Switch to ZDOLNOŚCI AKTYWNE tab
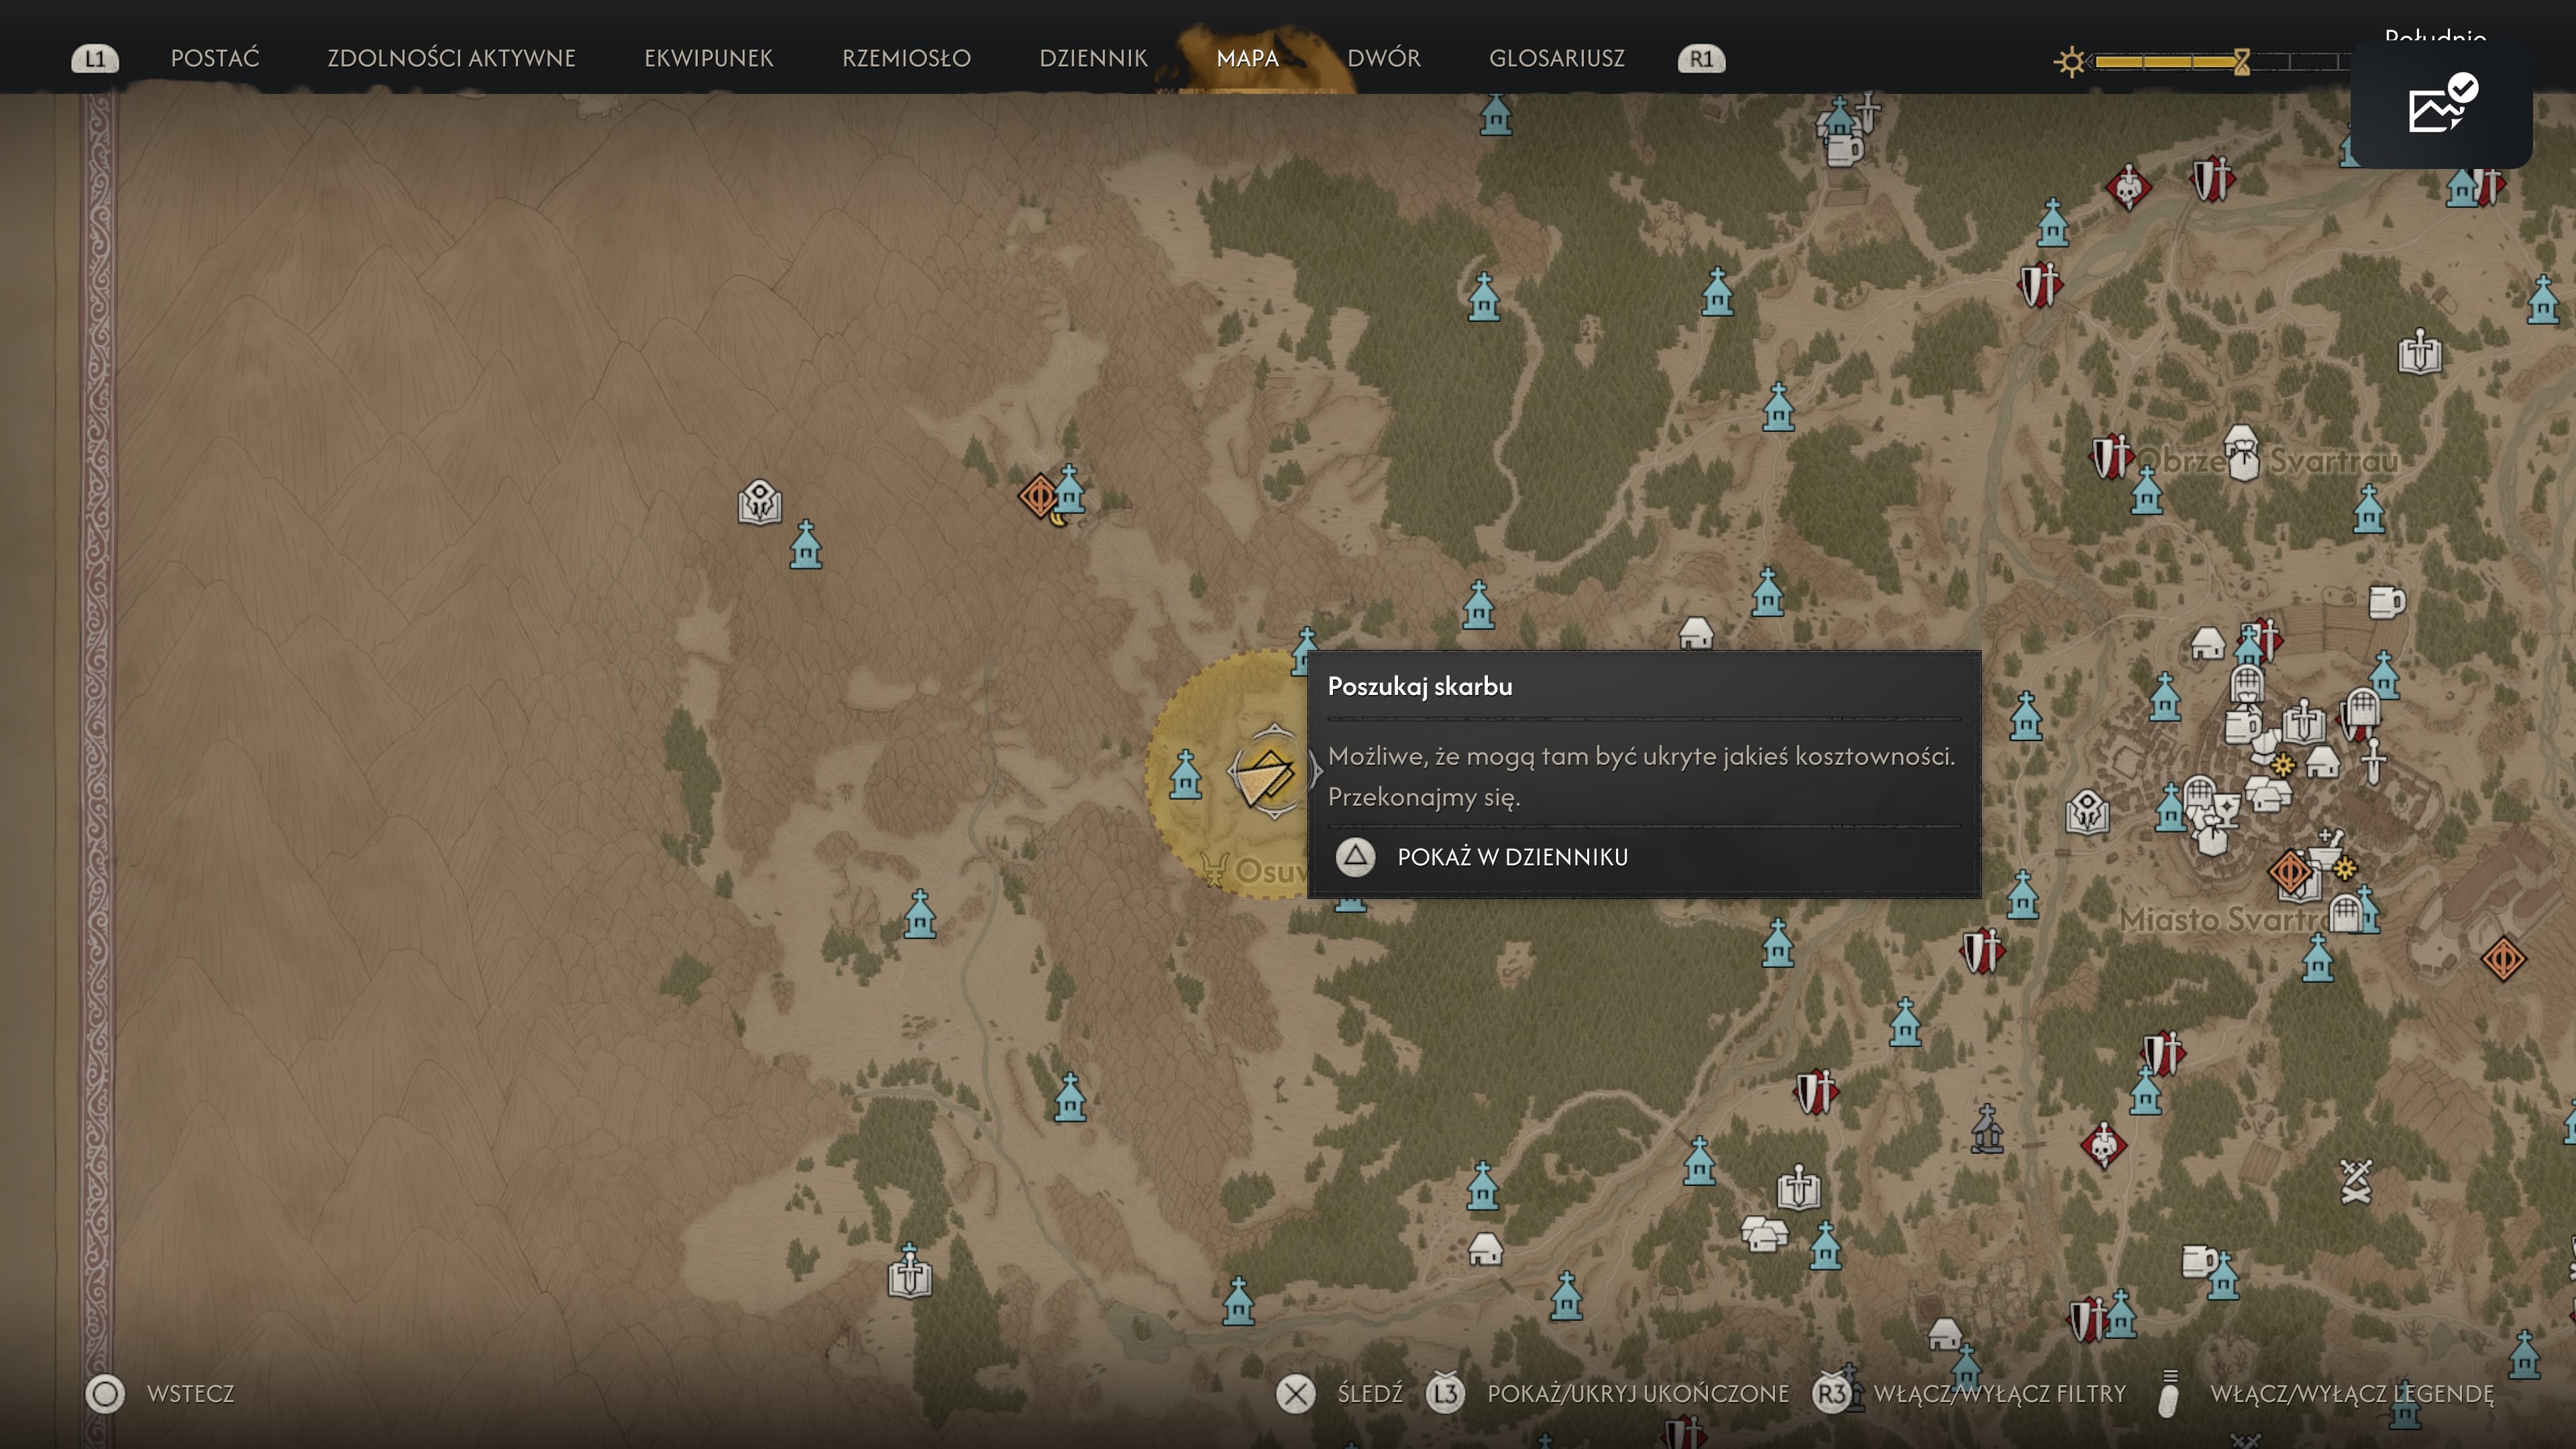The width and height of the screenshot is (2576, 1449). click(x=451, y=58)
